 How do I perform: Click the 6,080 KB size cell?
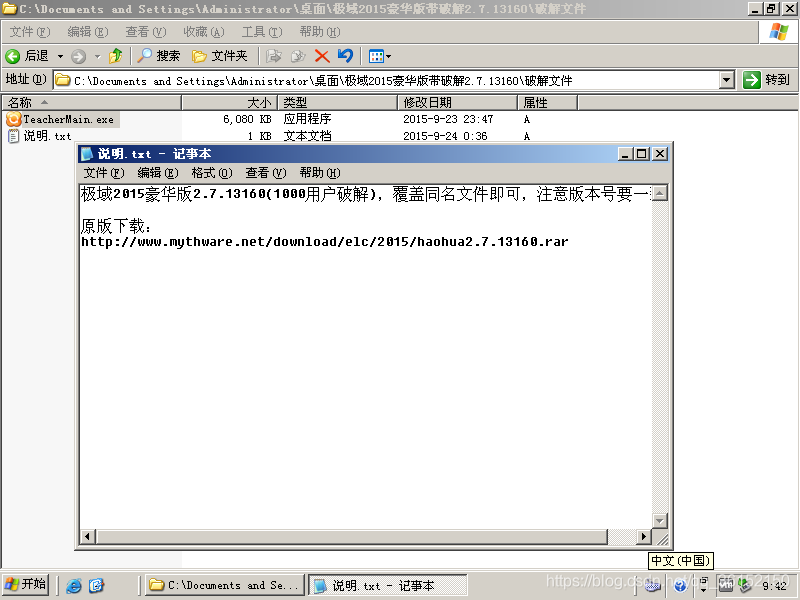tap(247, 119)
